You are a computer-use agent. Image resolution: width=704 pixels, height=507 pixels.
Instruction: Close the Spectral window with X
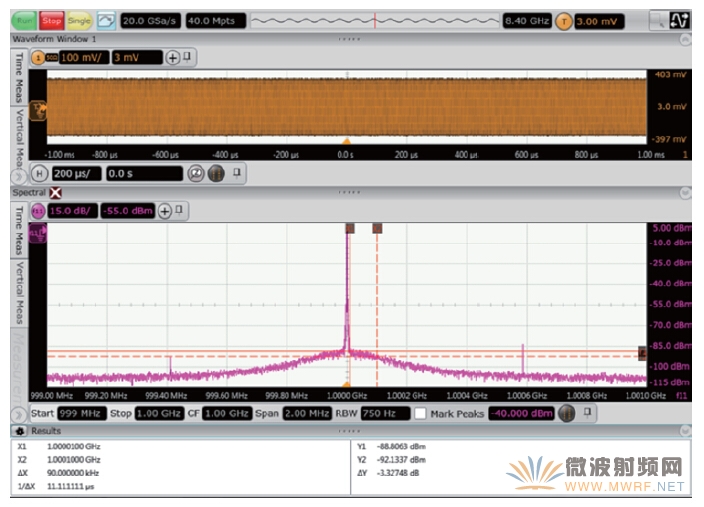tap(56, 193)
